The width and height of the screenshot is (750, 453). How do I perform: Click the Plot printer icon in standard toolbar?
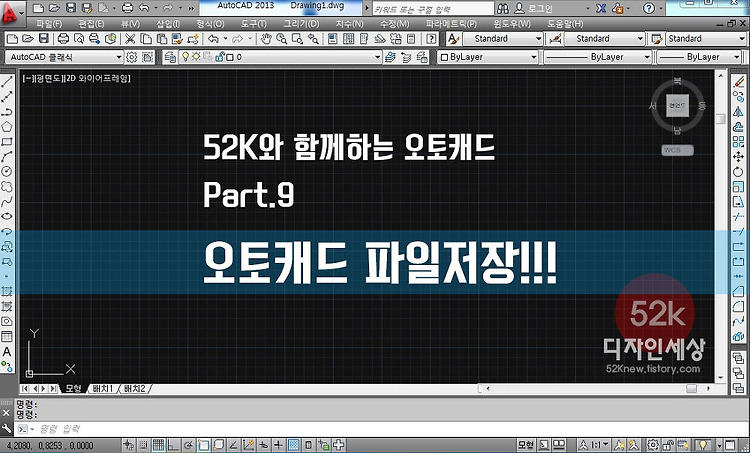coord(63,39)
